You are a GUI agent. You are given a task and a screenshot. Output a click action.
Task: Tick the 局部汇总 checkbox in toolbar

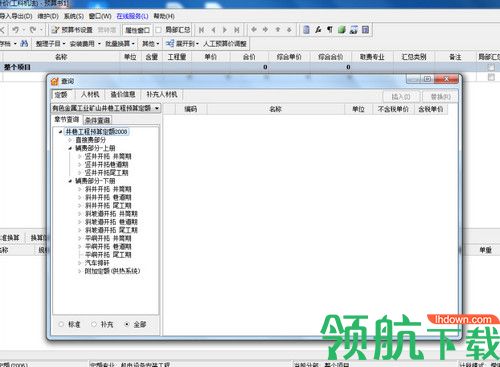(x=159, y=30)
